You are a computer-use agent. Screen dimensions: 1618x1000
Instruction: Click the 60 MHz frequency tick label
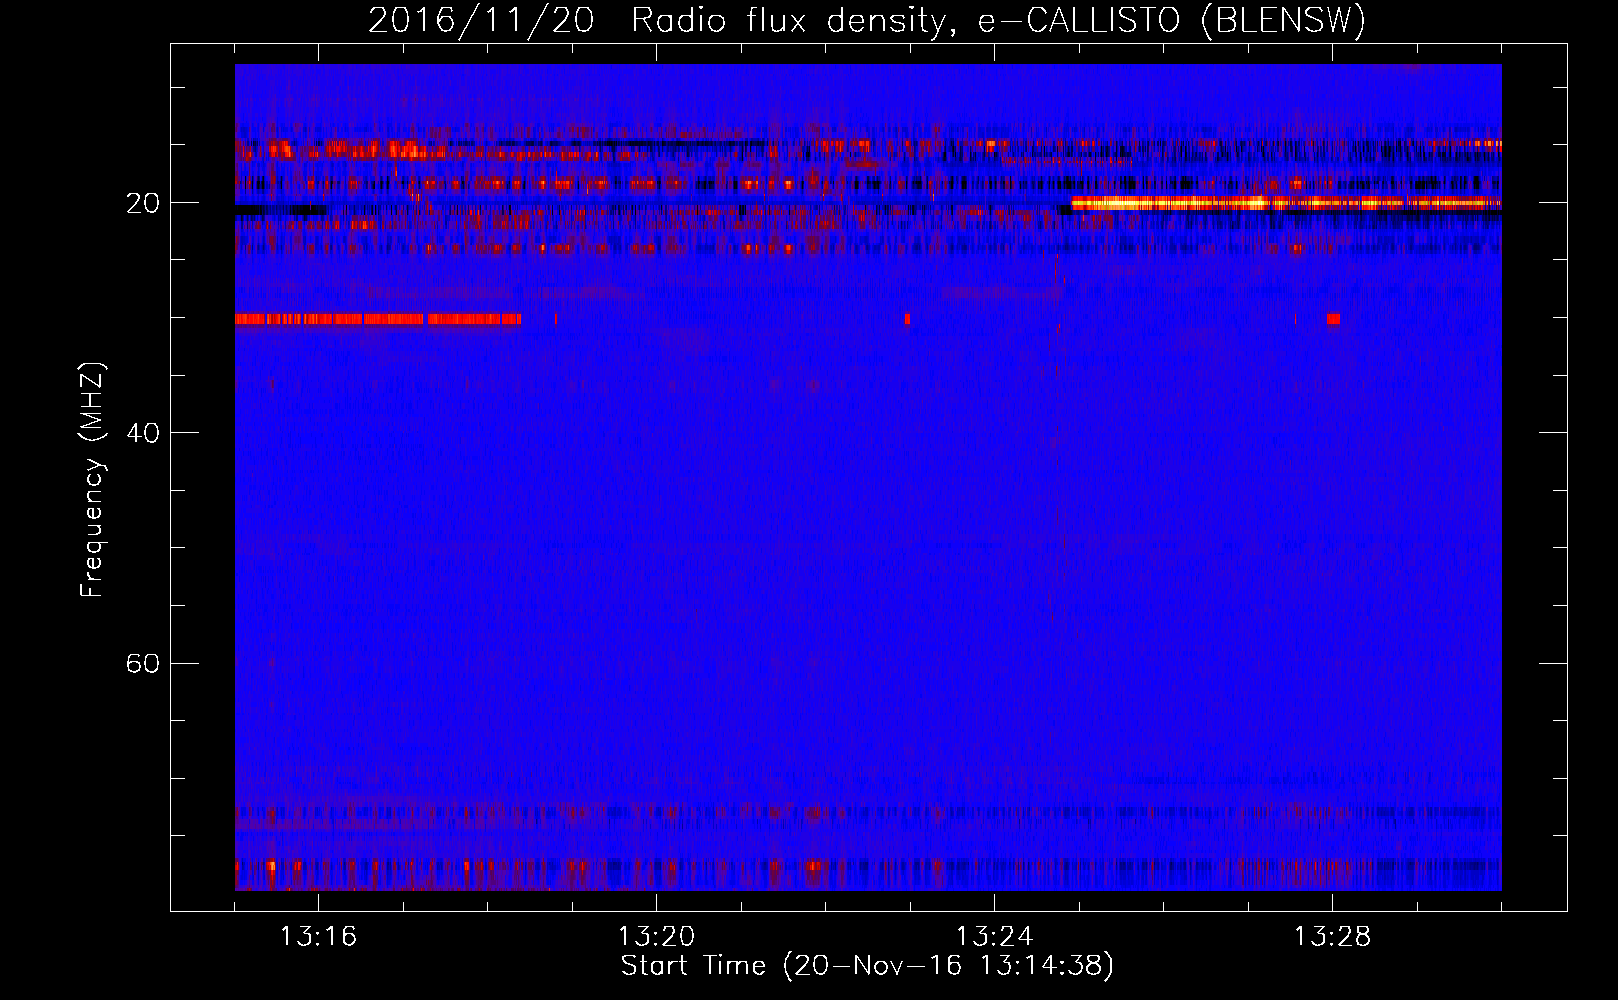(x=143, y=663)
